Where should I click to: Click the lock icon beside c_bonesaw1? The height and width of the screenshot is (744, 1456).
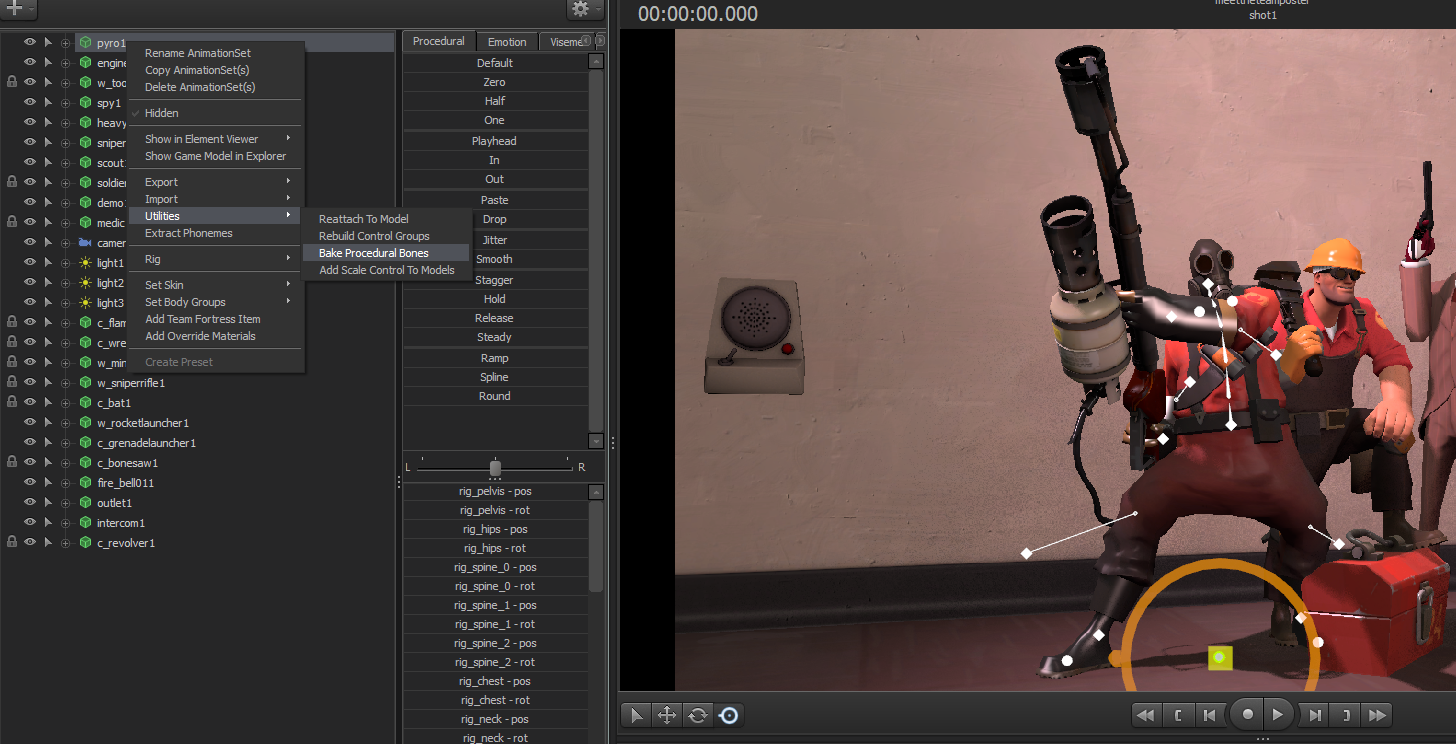[12, 463]
